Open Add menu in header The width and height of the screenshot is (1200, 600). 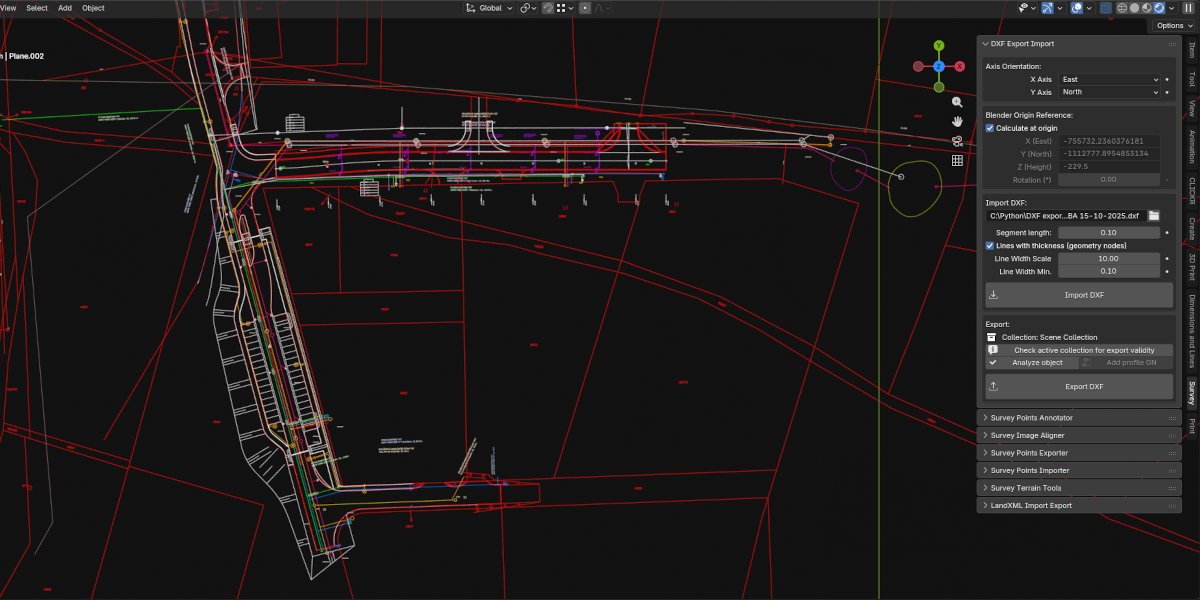tap(65, 8)
